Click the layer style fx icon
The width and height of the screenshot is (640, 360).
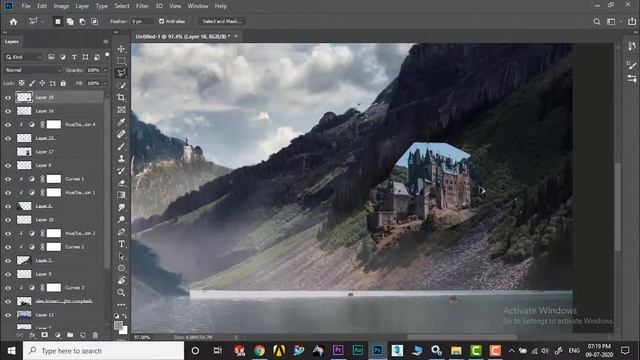click(32, 335)
